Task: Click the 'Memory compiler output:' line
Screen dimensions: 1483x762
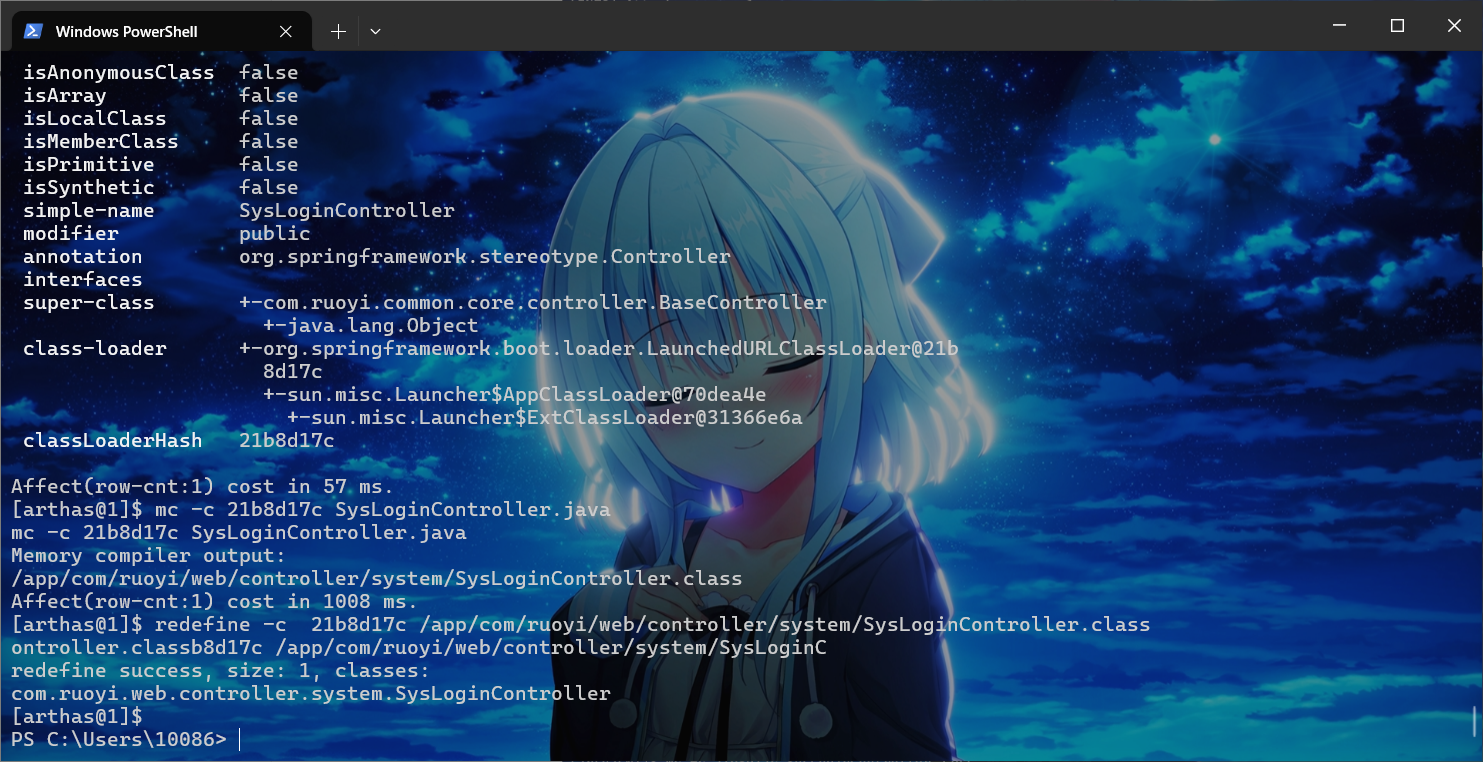Action: pos(148,556)
